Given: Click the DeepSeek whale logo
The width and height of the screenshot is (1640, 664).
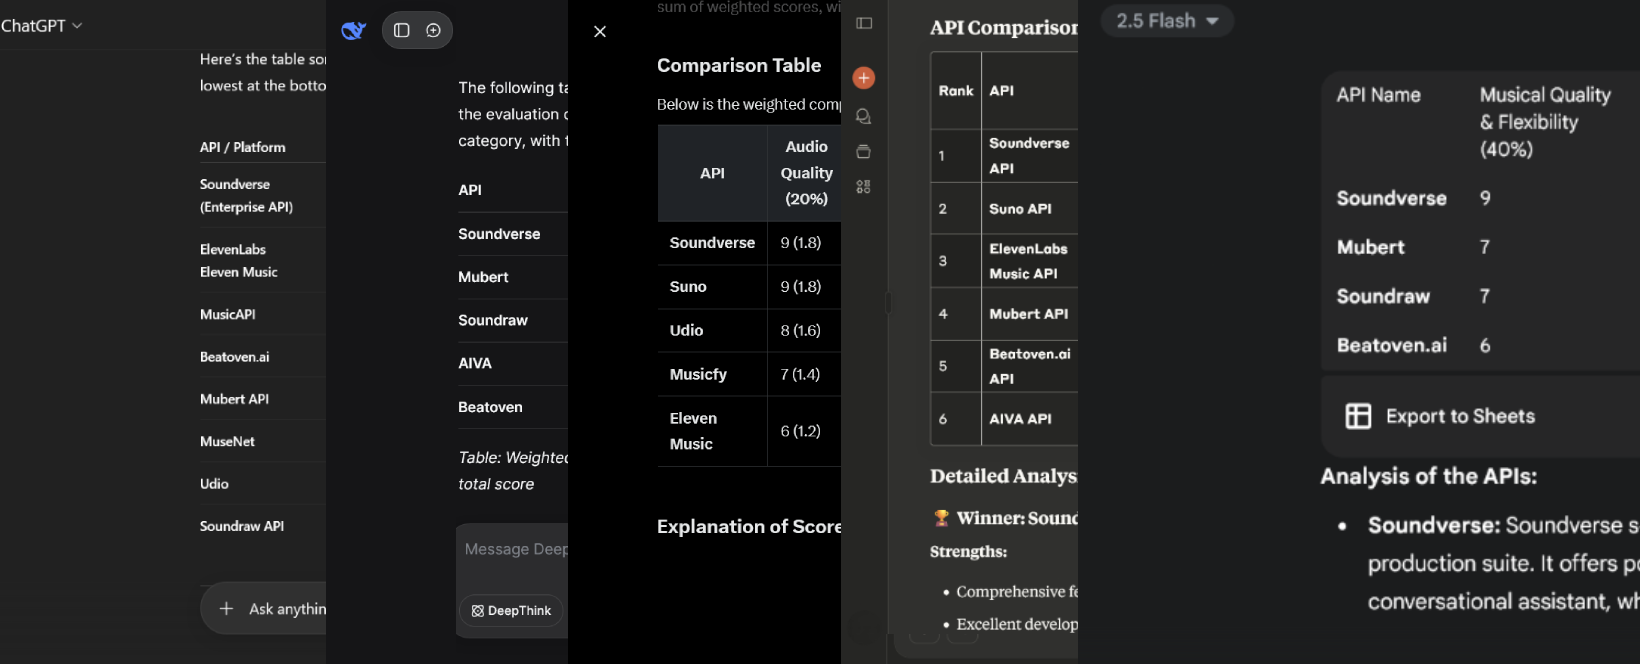Looking at the screenshot, I should [x=353, y=31].
